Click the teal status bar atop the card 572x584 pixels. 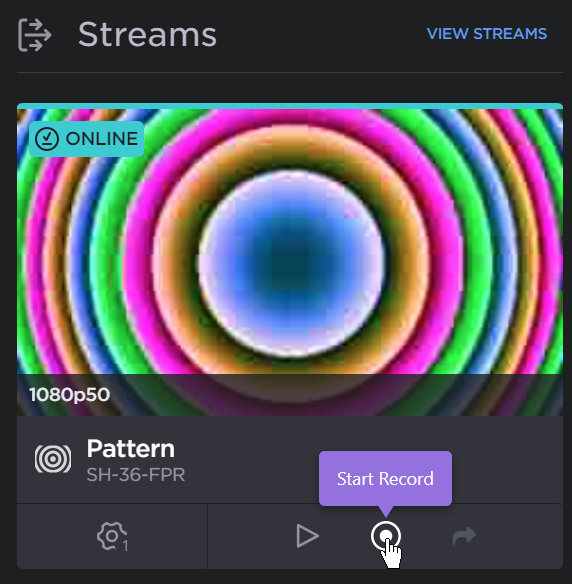290,106
